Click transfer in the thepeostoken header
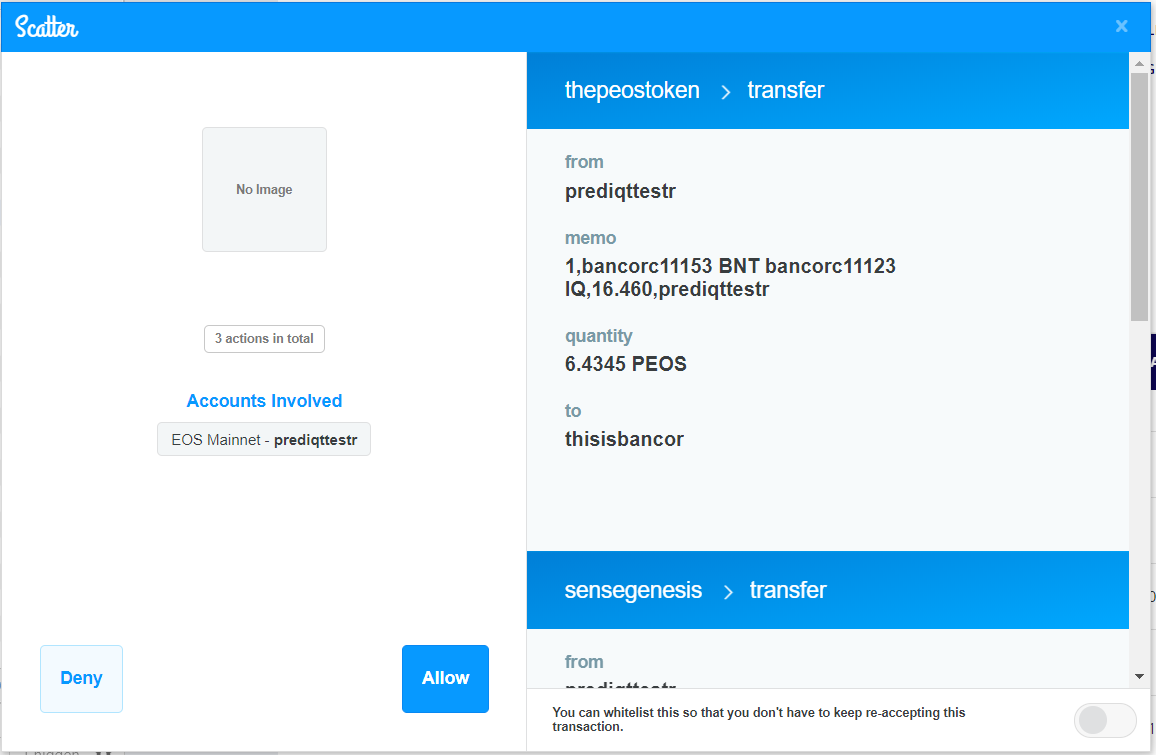1156x755 pixels. coord(785,90)
